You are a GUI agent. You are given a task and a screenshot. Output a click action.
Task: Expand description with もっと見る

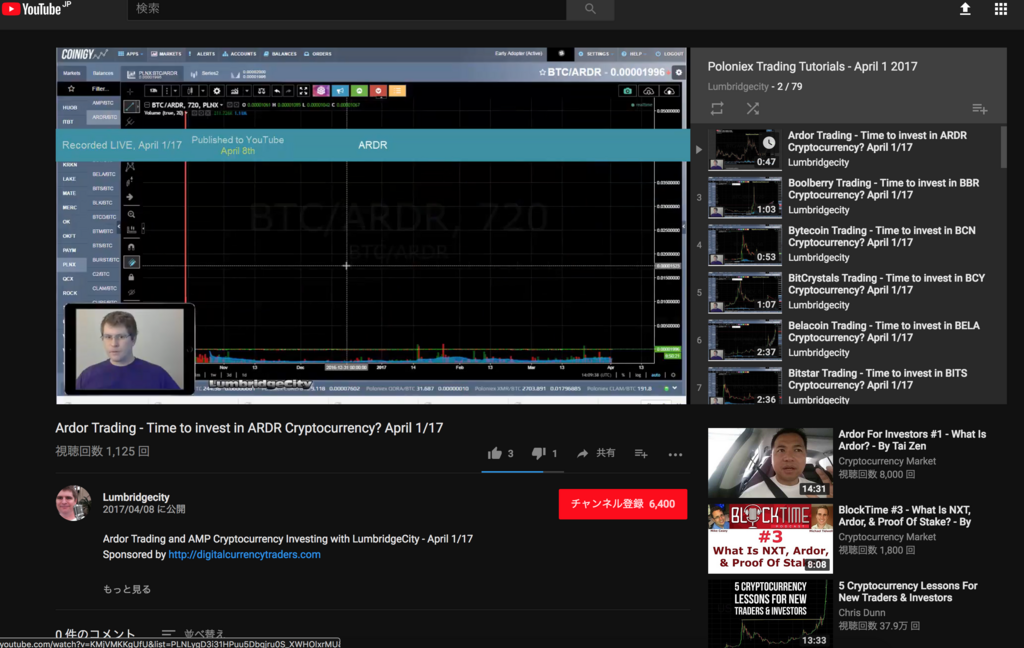pos(127,589)
